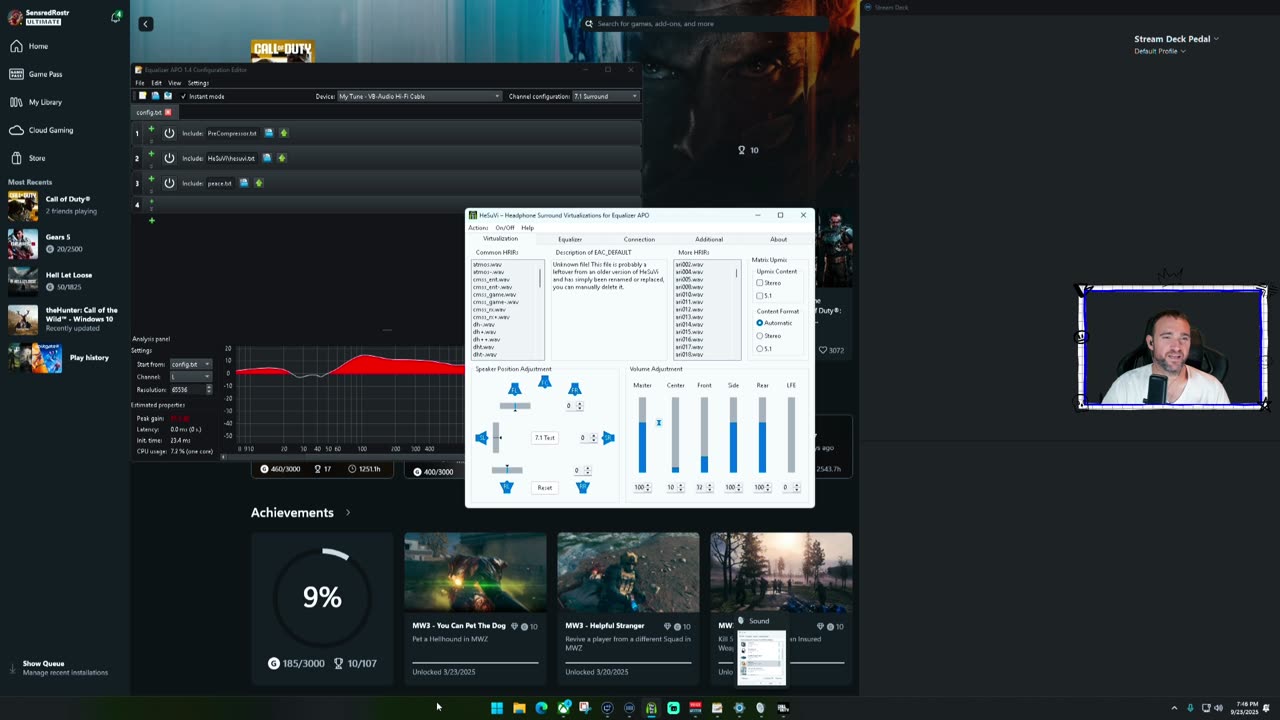Open the Stream Deck Pedal device dropdown
Screen dimensions: 1280x720
click(x=1176, y=39)
